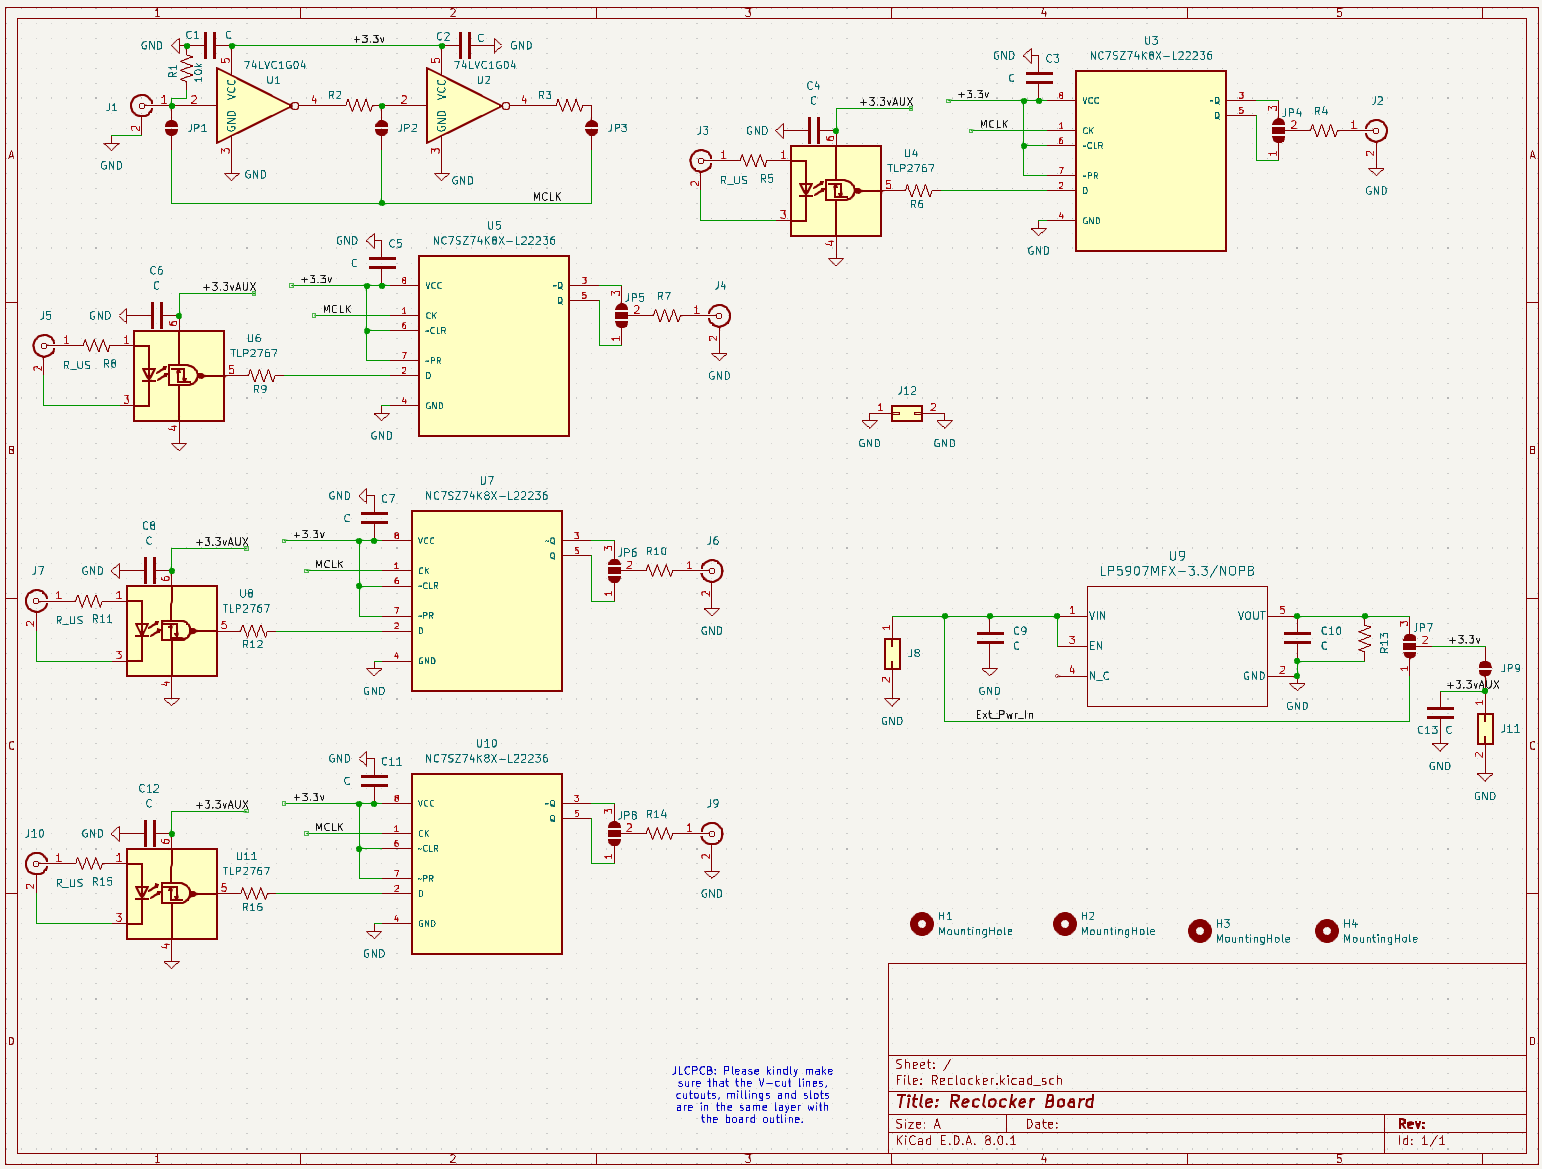Click the J12 two-pin jumper symbol
The image size is (1542, 1169).
(x=907, y=413)
